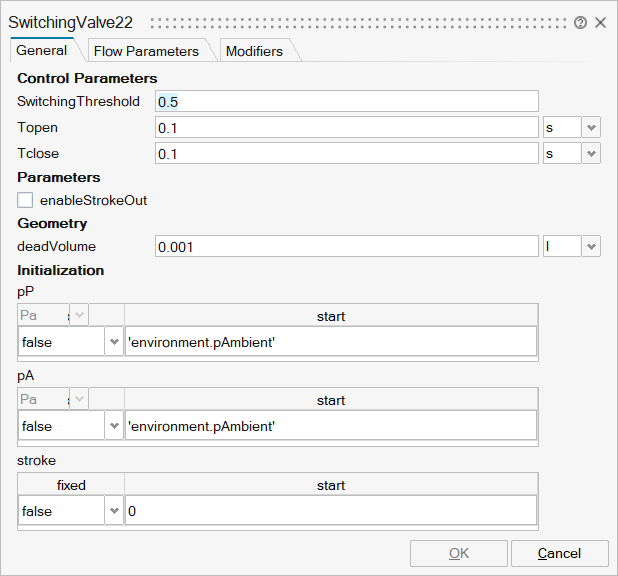This screenshot has width=618, height=576.
Task: Click the SwitchingThreshold input field
Action: pos(346,101)
